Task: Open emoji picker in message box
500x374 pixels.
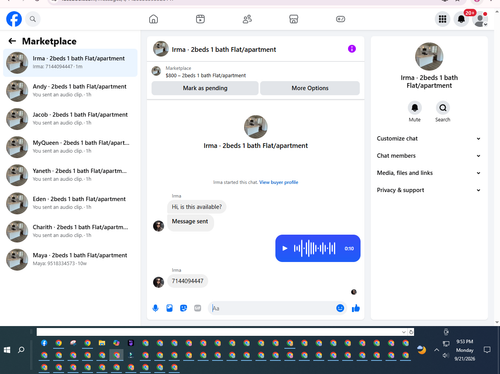Action: tap(340, 308)
